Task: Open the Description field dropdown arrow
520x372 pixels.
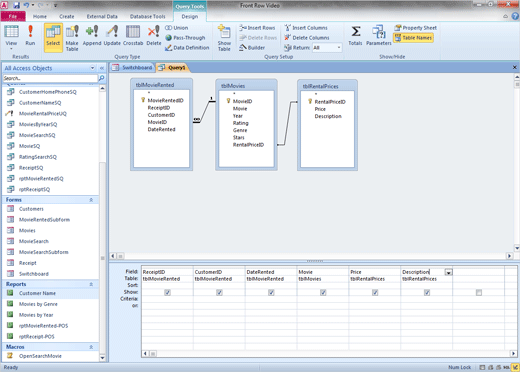Action: point(449,272)
